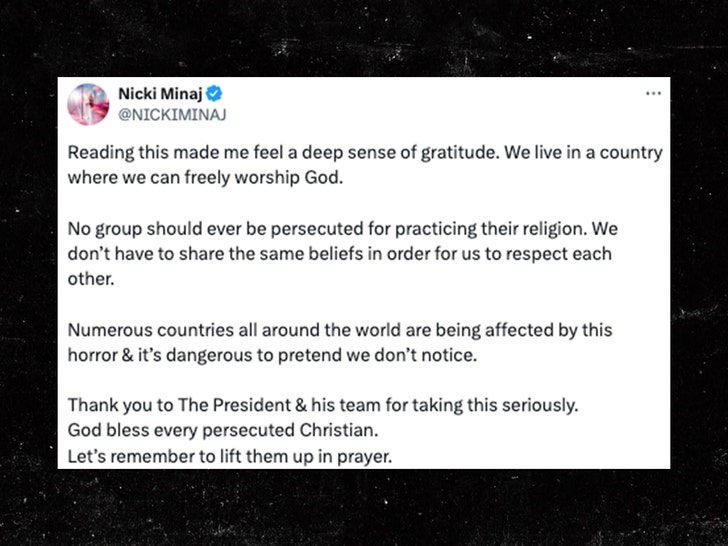Click the line starting 'Reading this made me'
The width and height of the screenshot is (728, 546).
[x=365, y=155]
